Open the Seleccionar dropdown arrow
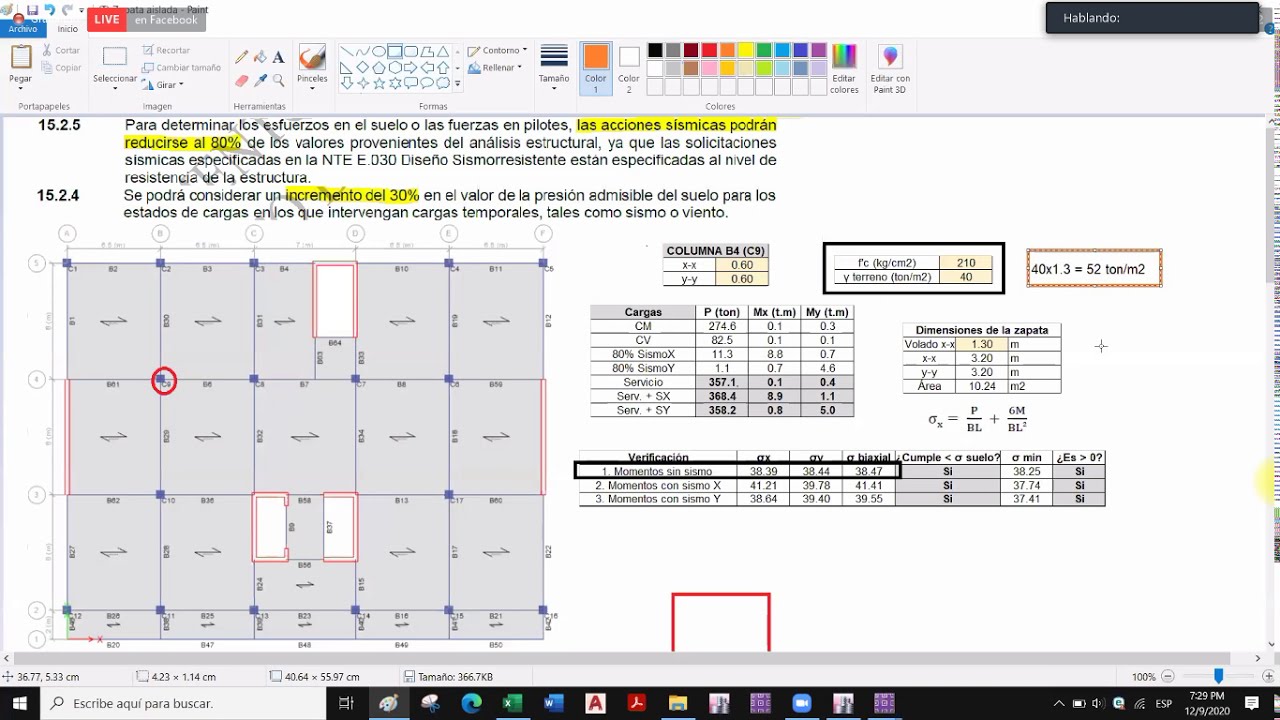This screenshot has height=720, width=1280. 115,88
